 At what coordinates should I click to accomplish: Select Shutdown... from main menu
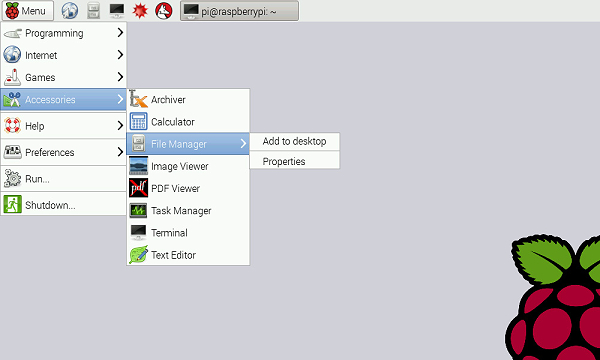[x=64, y=205]
